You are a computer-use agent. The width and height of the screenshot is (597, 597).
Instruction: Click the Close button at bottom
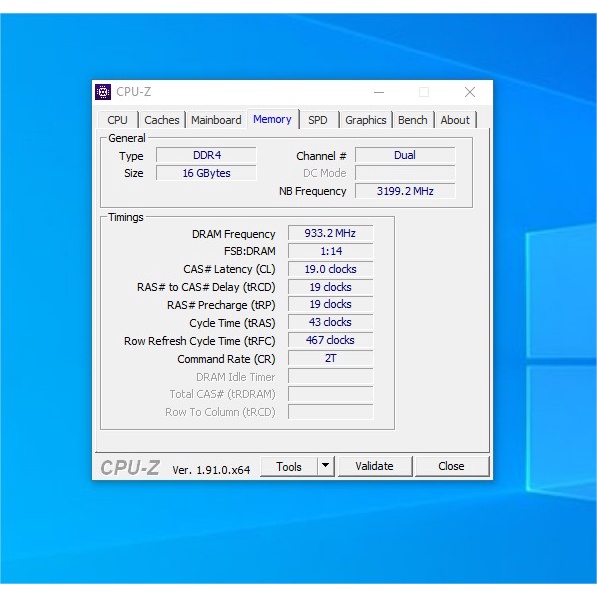(x=452, y=466)
